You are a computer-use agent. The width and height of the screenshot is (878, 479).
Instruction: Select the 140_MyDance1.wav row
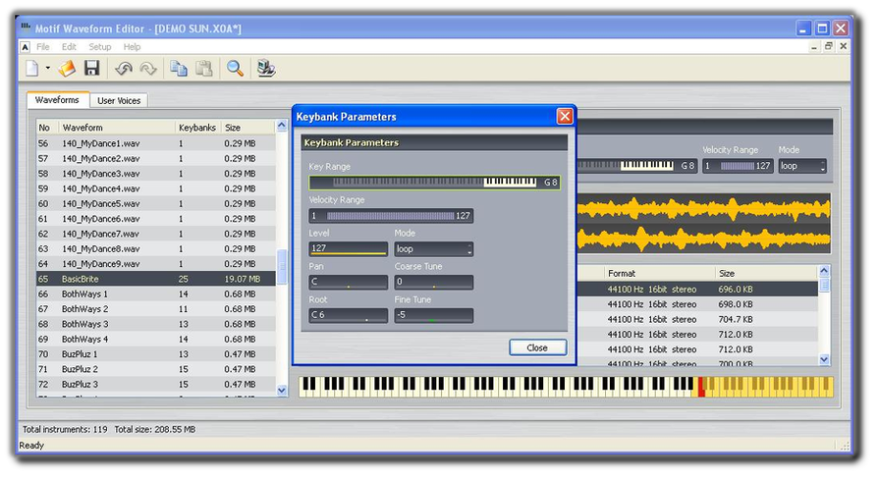tap(156, 143)
